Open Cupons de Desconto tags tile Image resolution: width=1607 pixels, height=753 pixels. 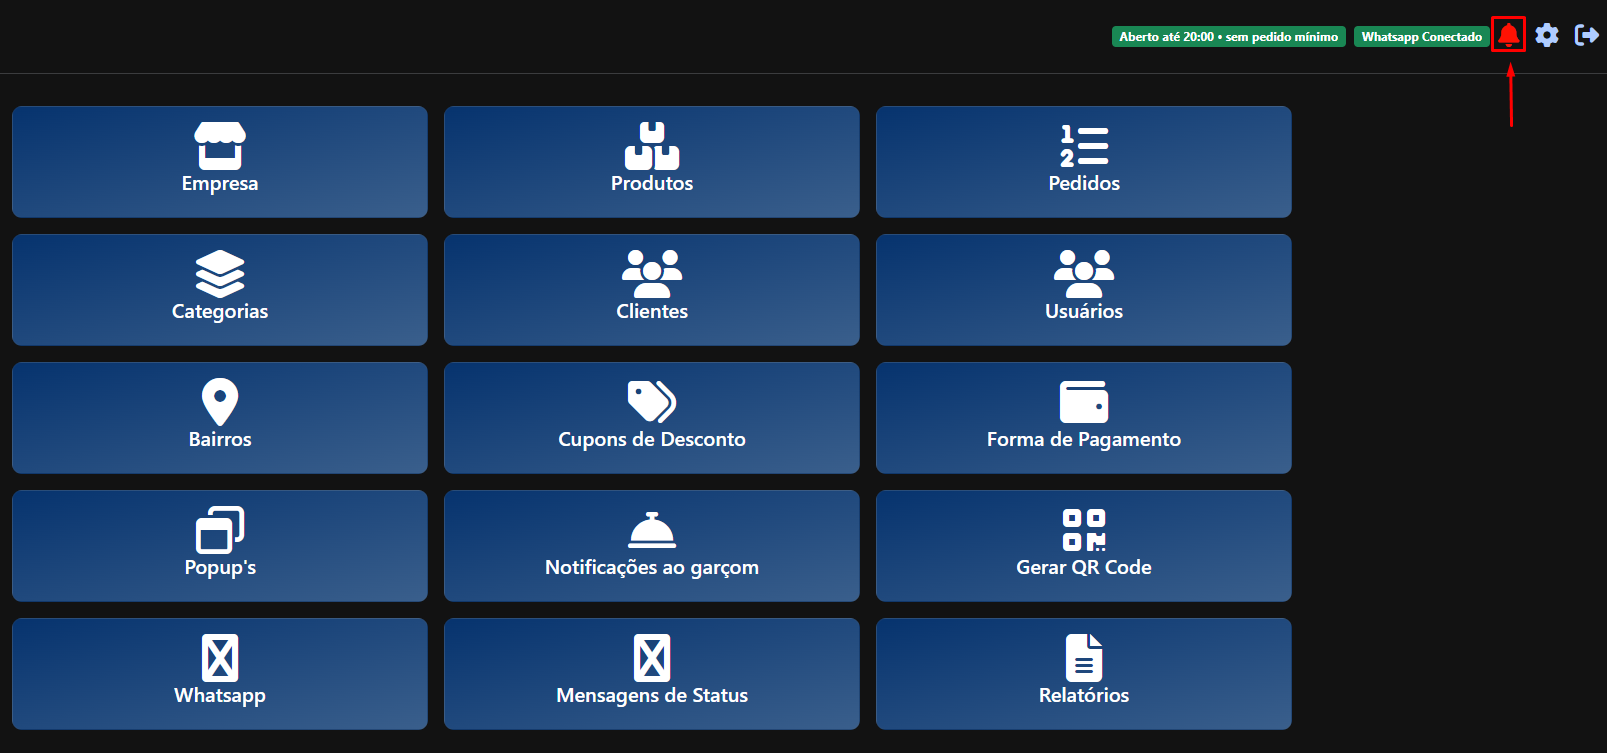(x=652, y=418)
